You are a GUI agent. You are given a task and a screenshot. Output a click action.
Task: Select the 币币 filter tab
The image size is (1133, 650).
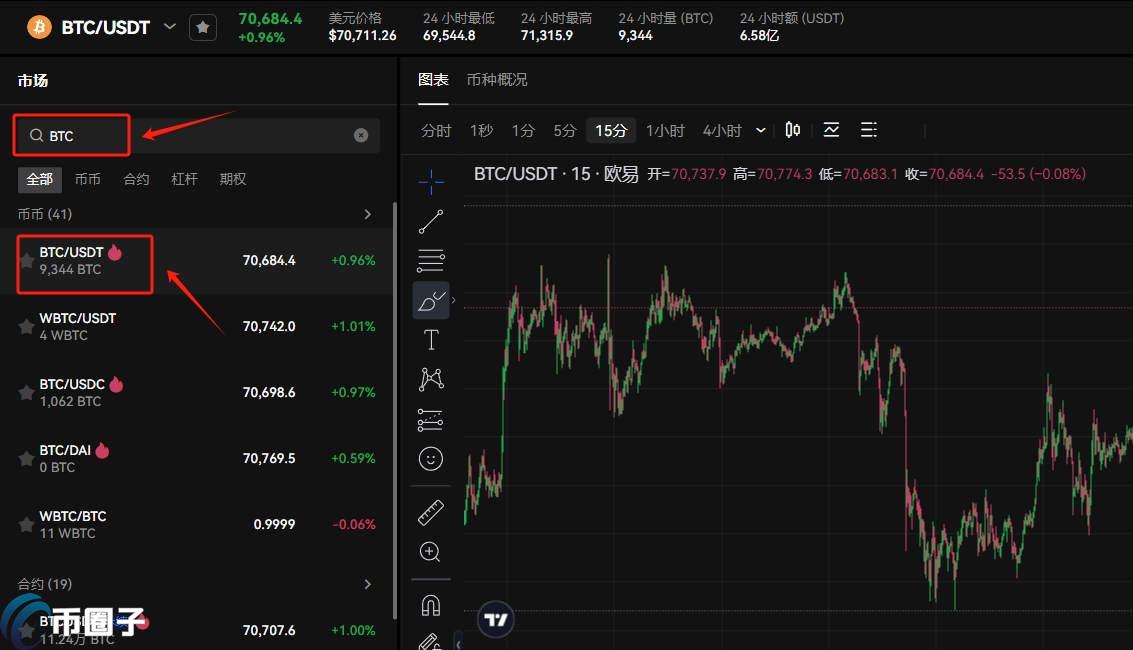pos(87,179)
